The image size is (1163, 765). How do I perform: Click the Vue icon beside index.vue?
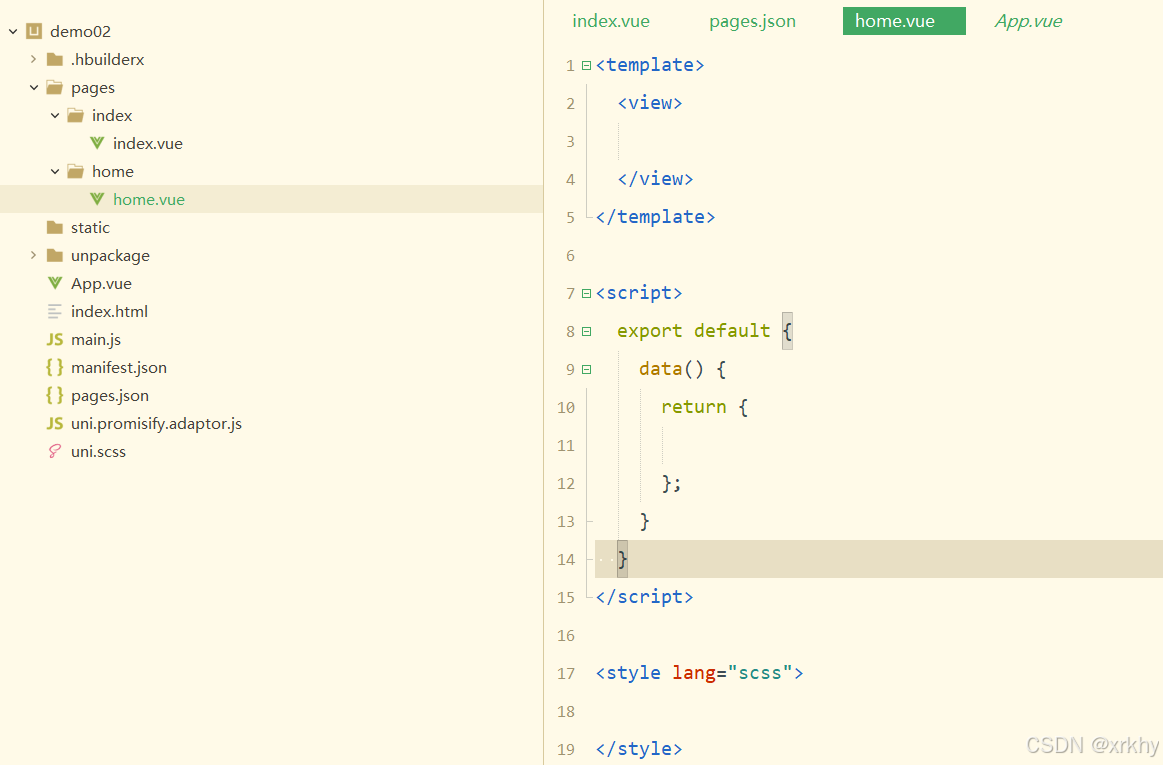[x=97, y=143]
